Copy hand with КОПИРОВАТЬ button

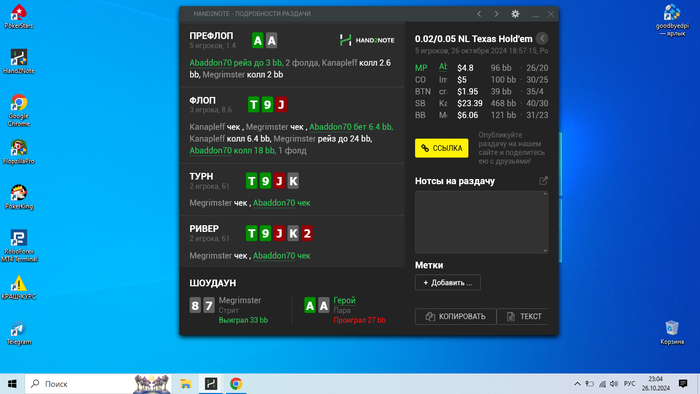click(455, 316)
